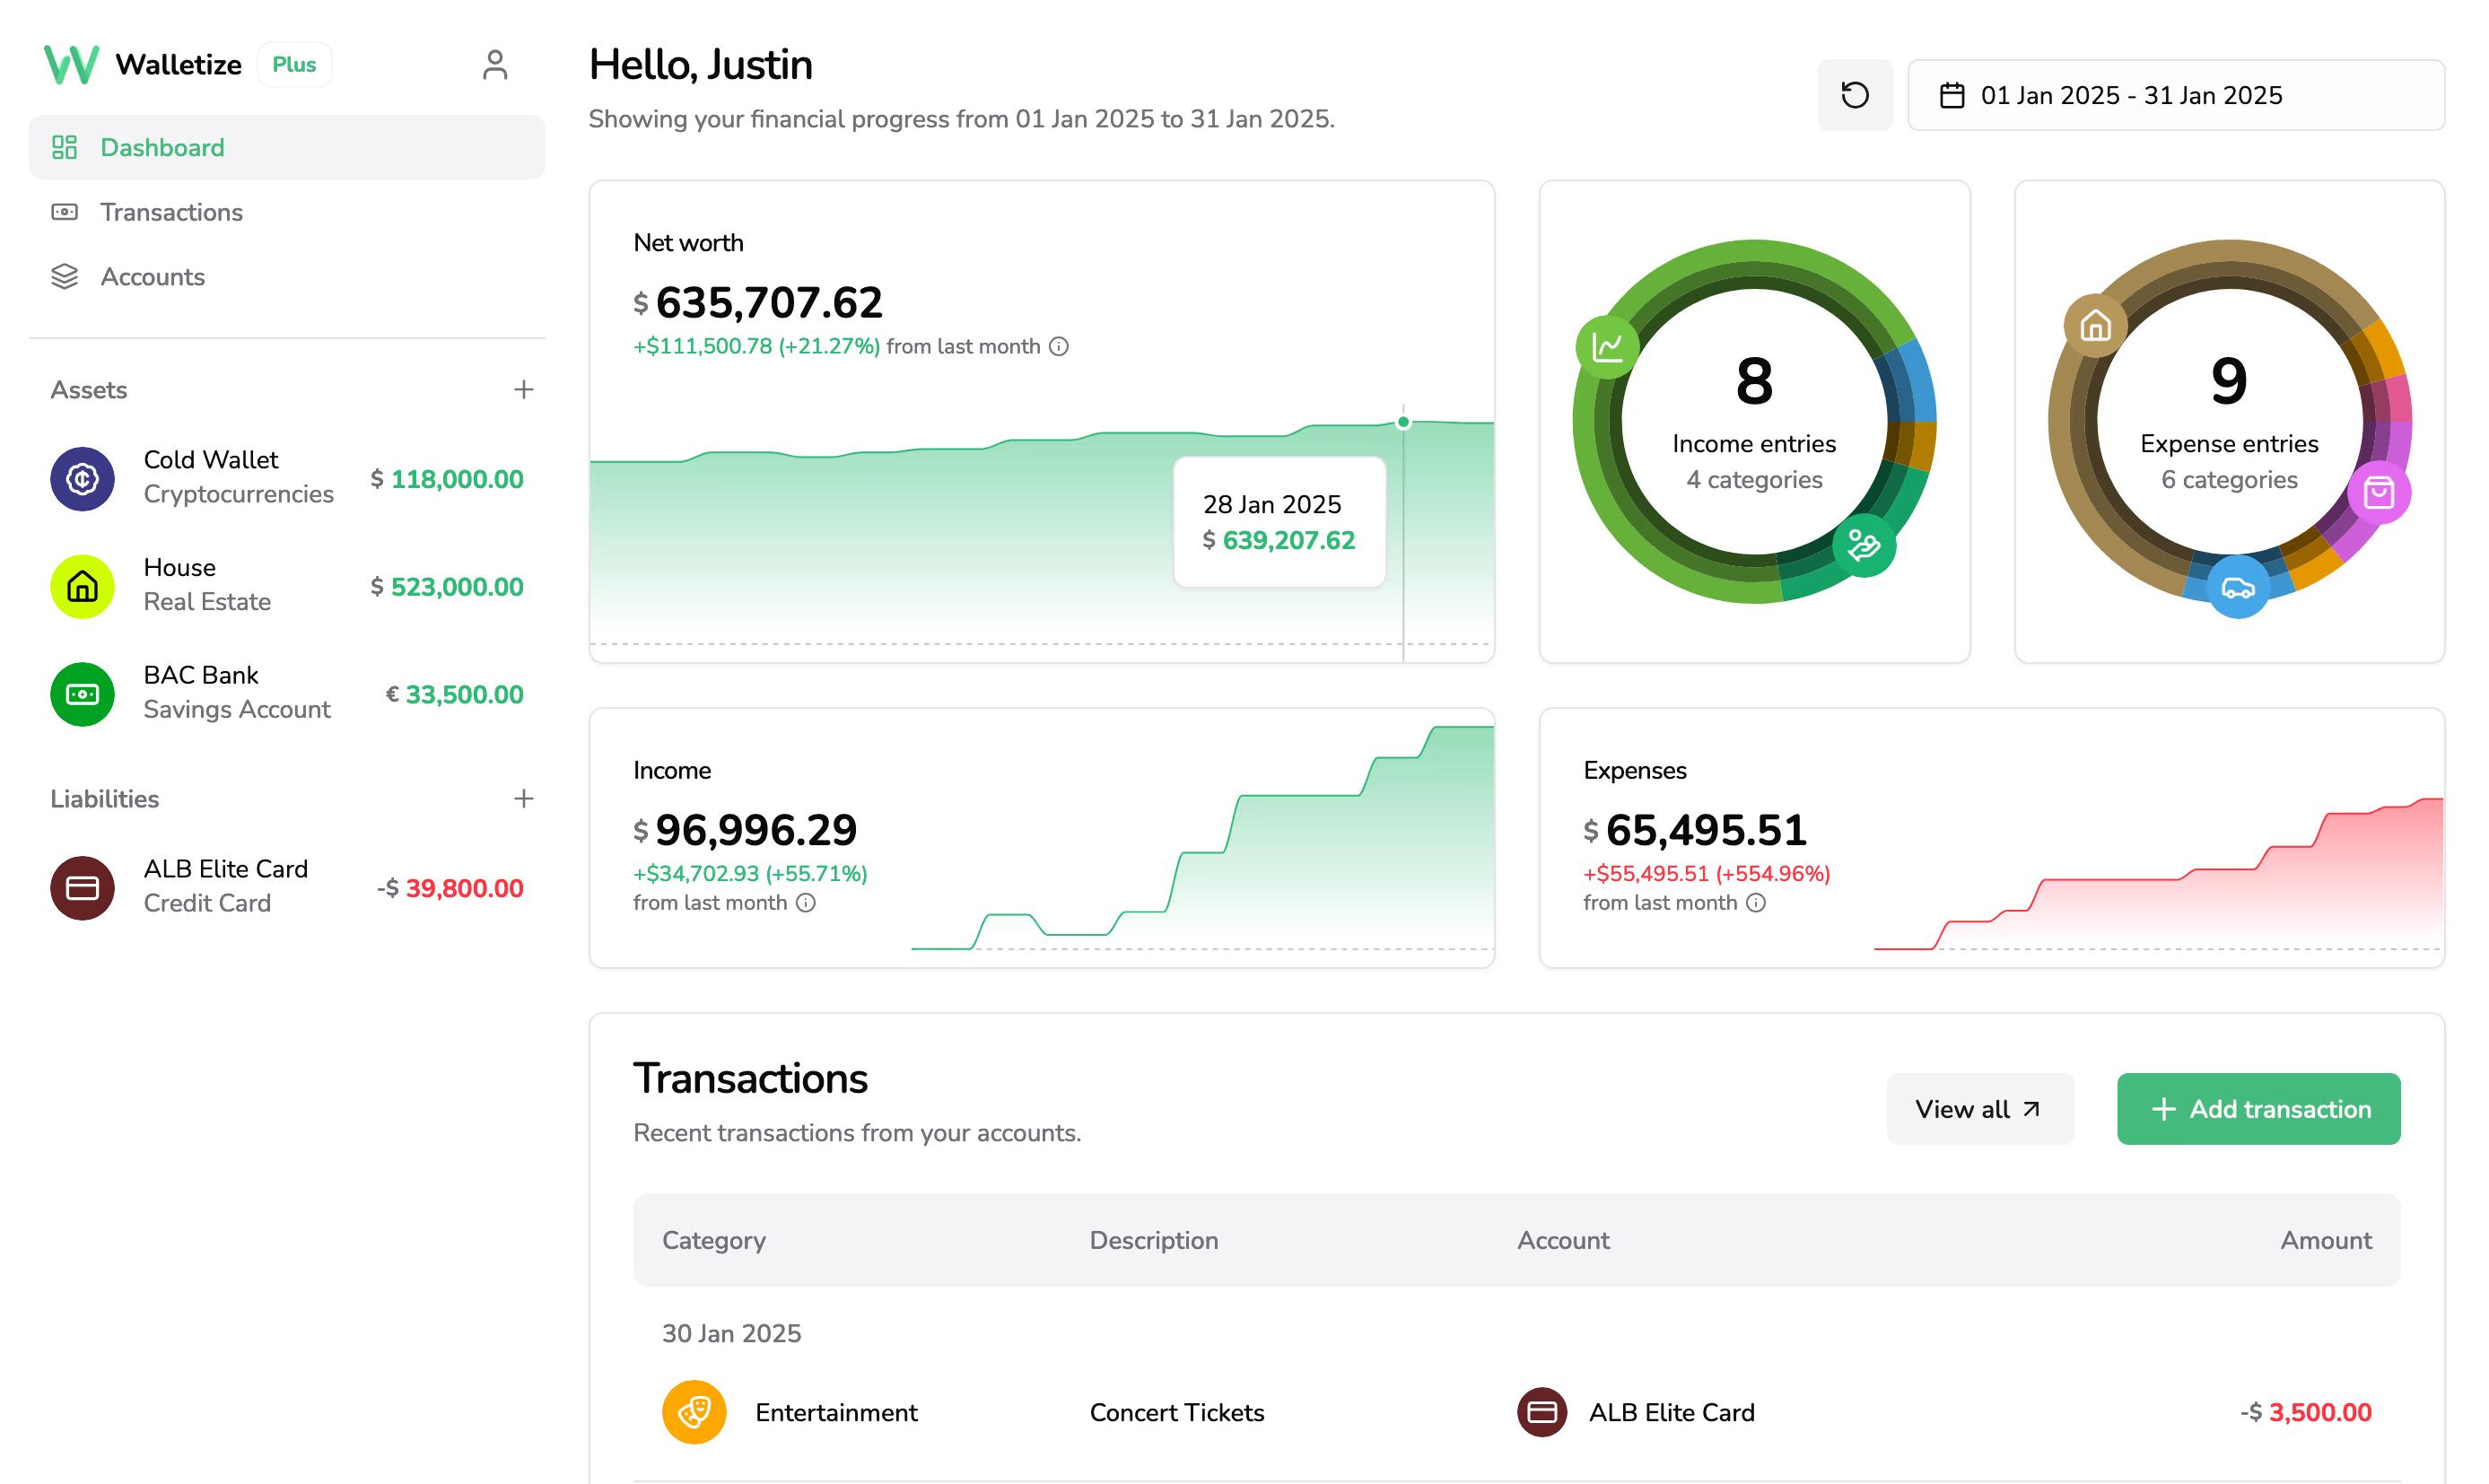Click the Cold Wallet cryptocurrencies icon
The width and height of the screenshot is (2489, 1484).
(82, 479)
